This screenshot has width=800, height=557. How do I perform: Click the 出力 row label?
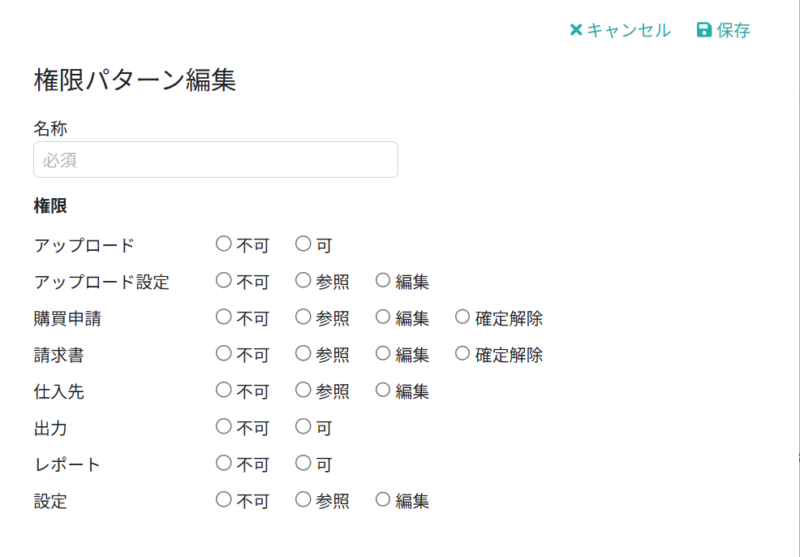point(51,428)
